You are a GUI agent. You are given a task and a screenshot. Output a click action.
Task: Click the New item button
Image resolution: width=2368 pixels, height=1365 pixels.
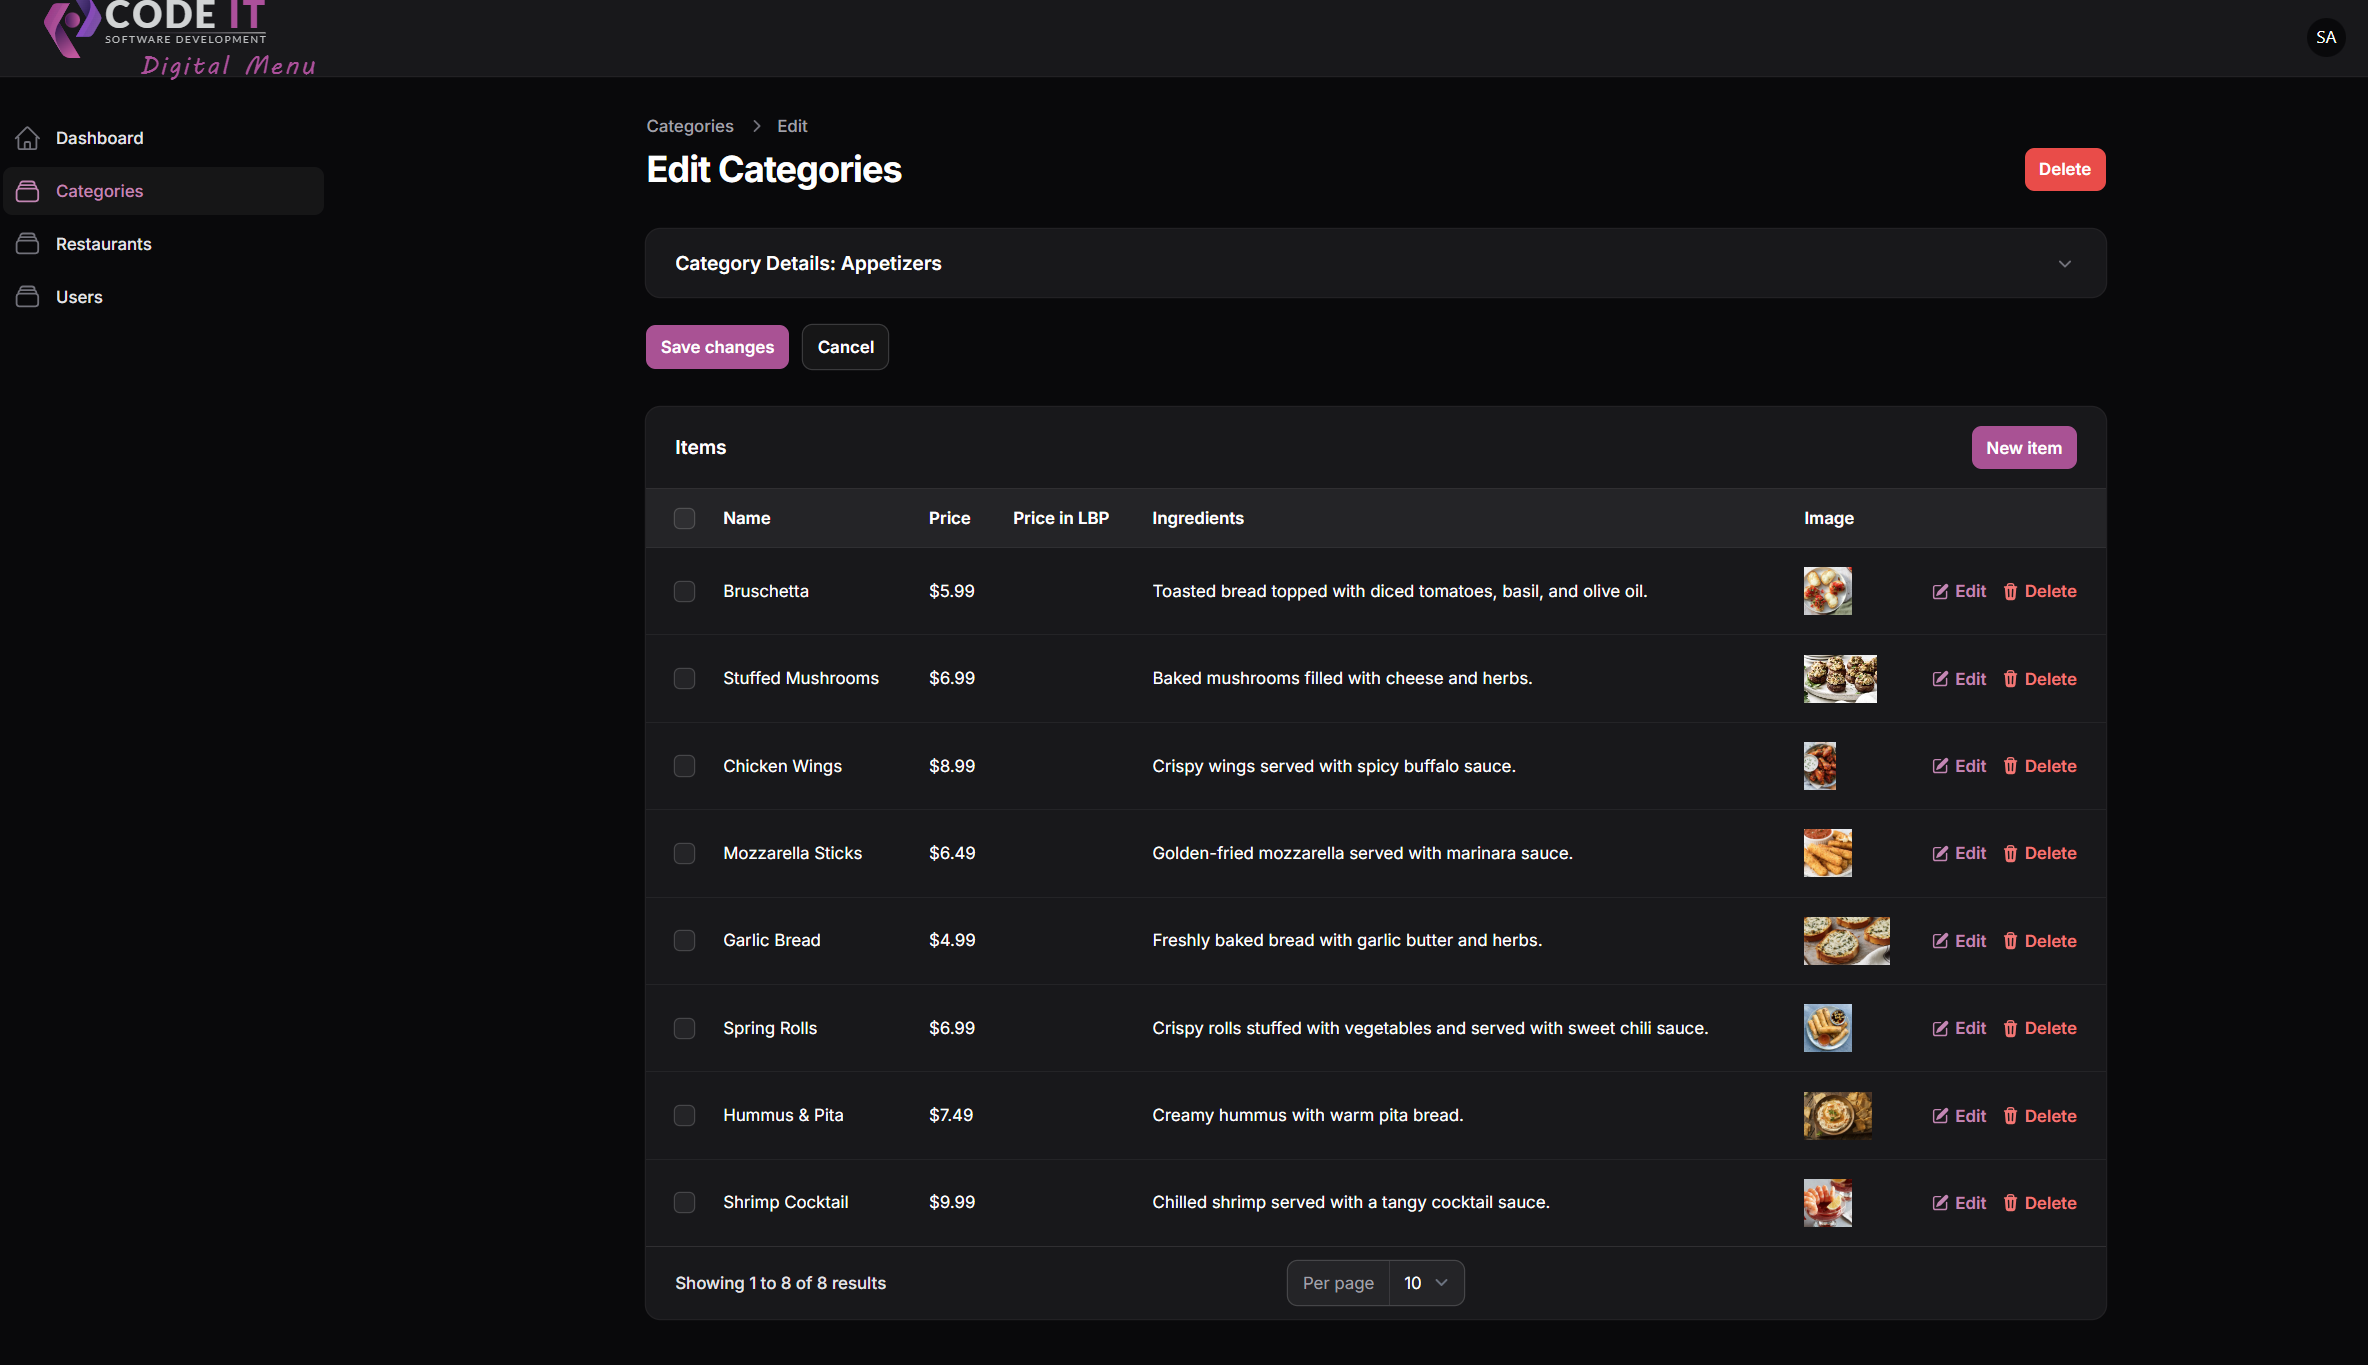pos(2024,448)
